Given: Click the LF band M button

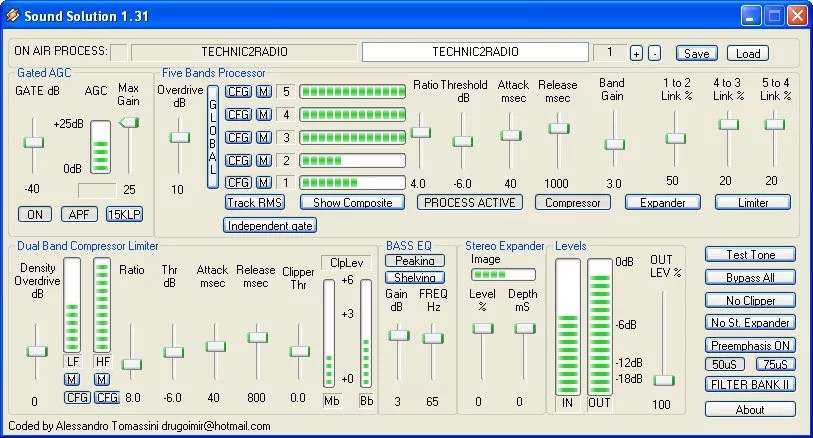Looking at the screenshot, I should 72,379.
